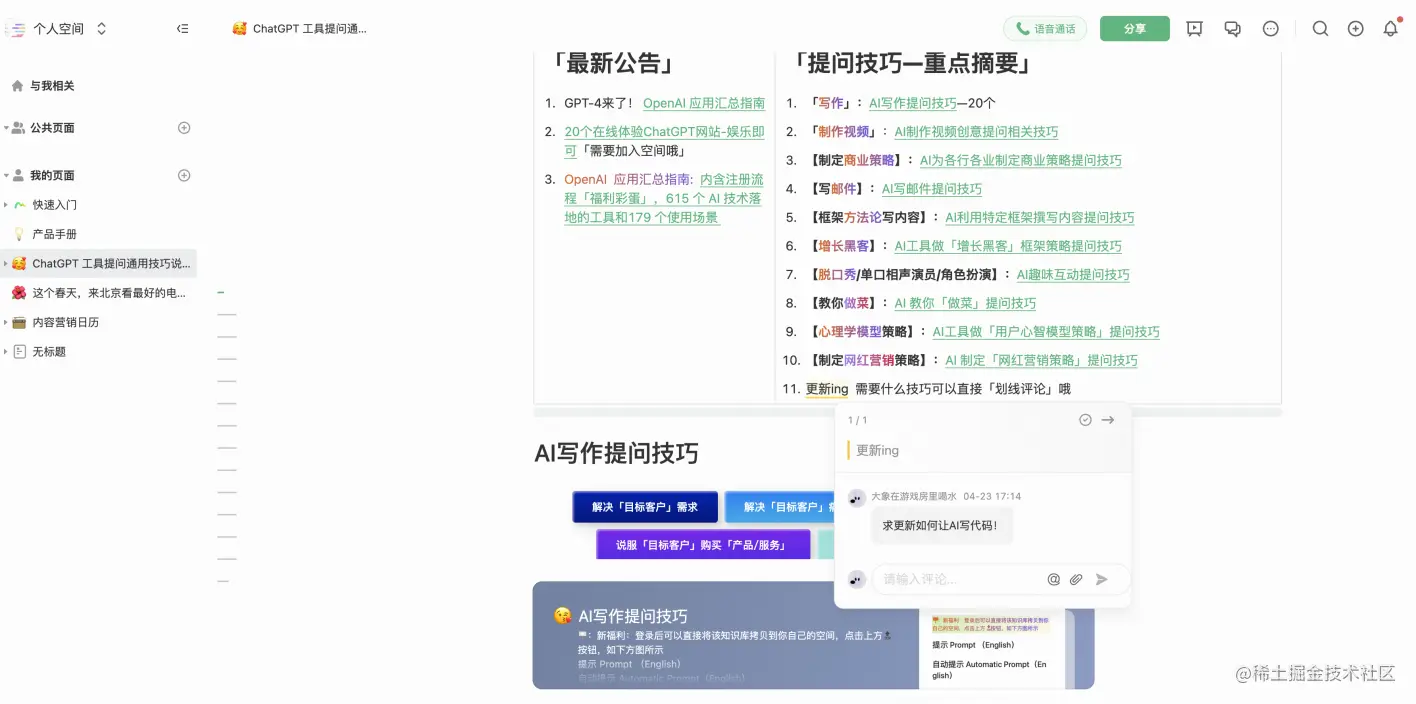Open the comments panel icon
1416x704 pixels.
[1233, 29]
